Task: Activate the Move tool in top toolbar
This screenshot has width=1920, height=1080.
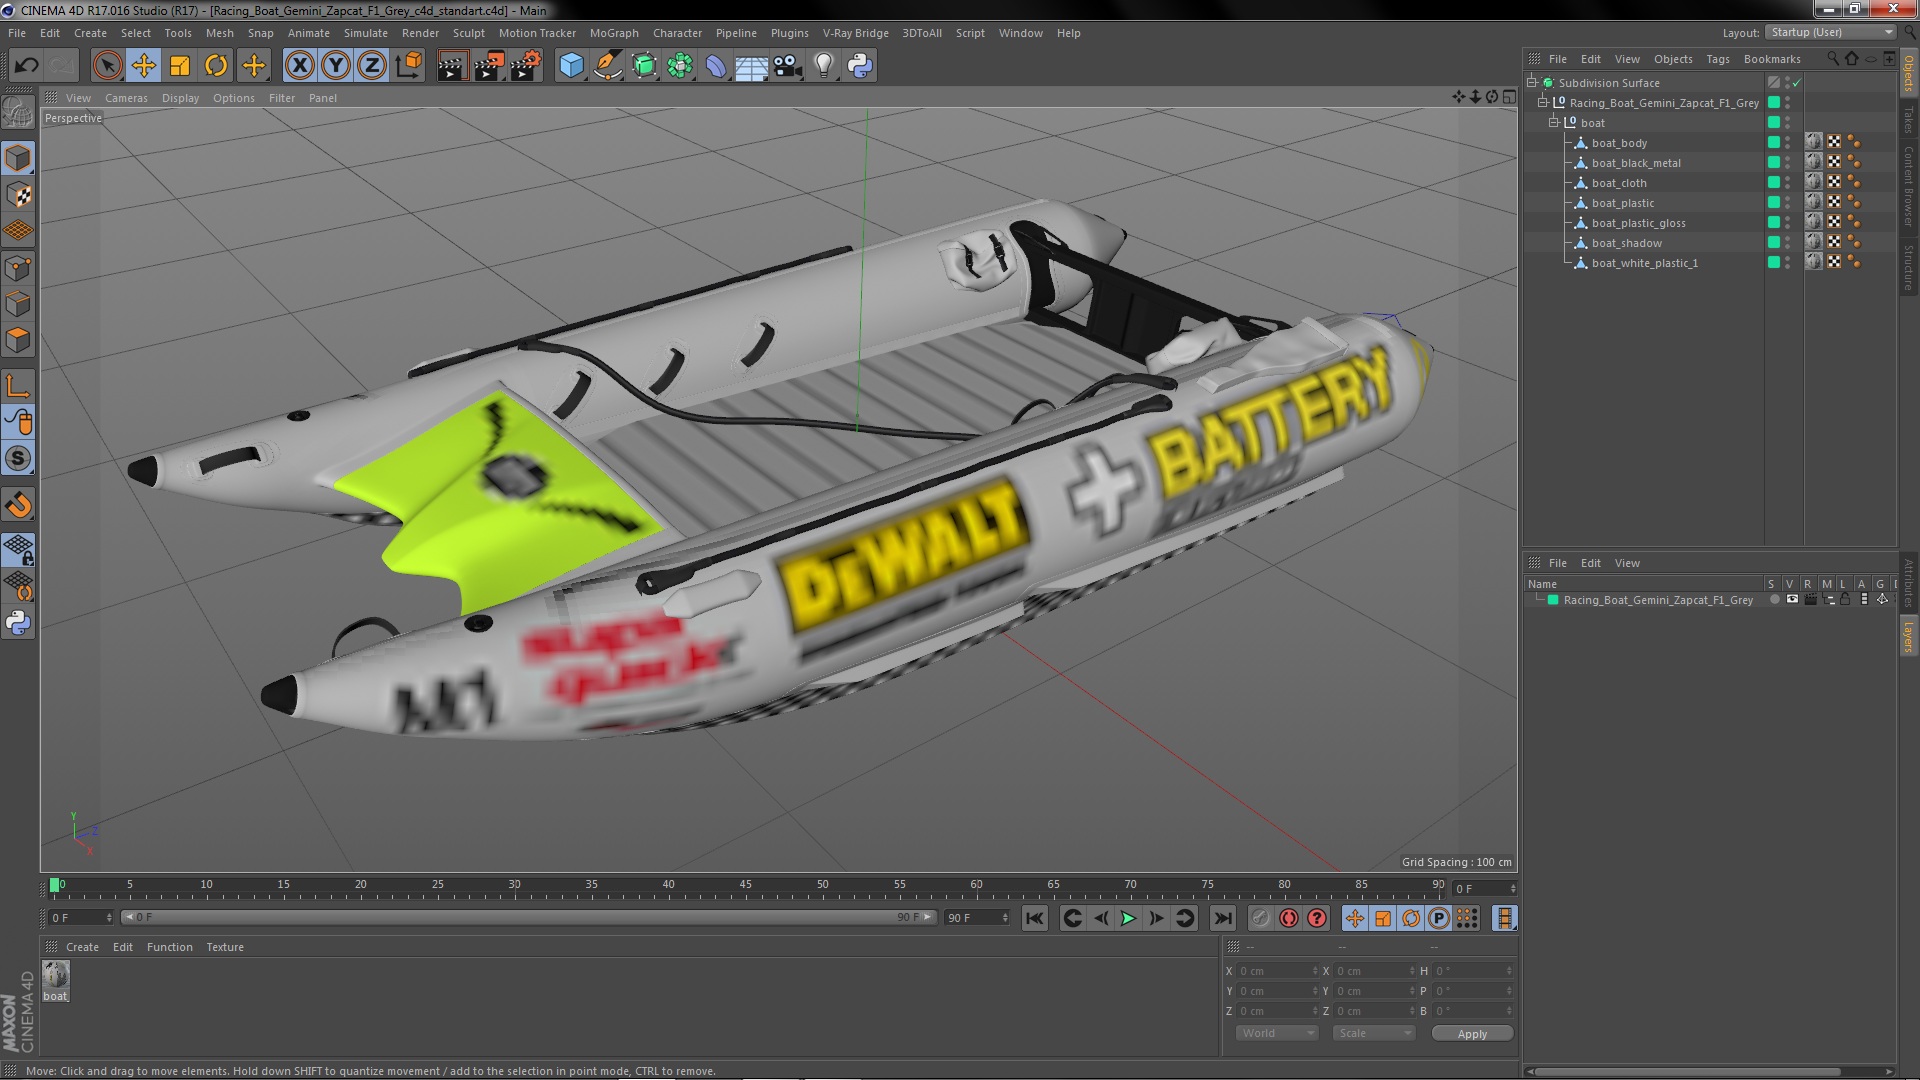Action: pos(144,66)
